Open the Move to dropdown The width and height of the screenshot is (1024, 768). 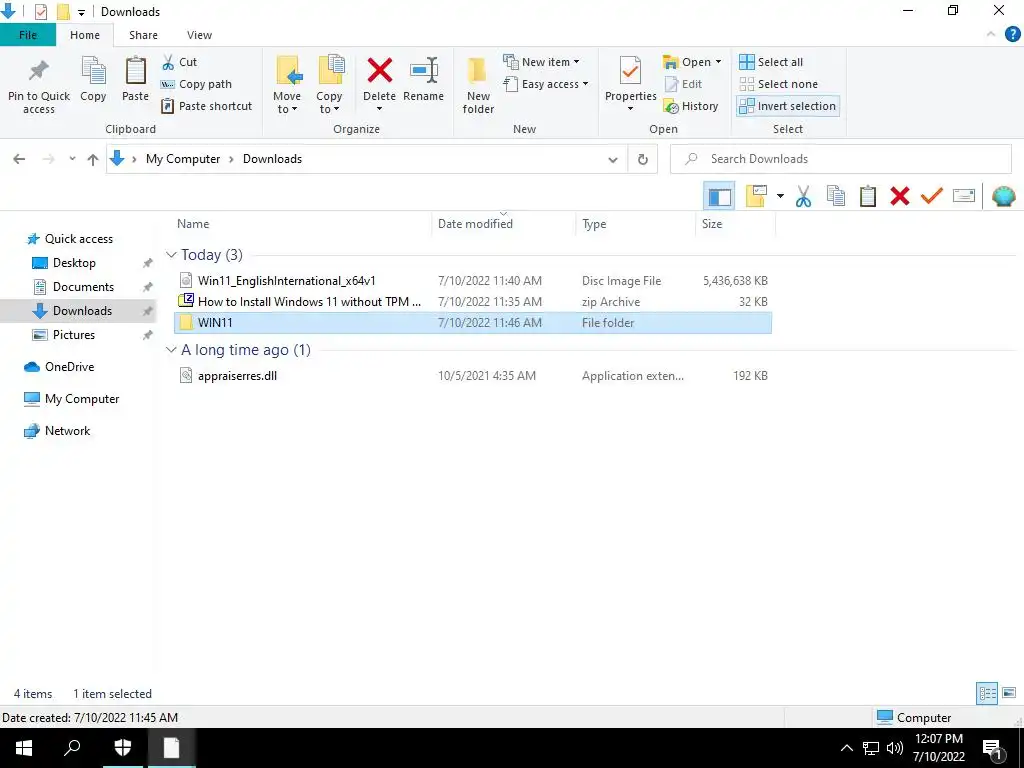[x=287, y=86]
